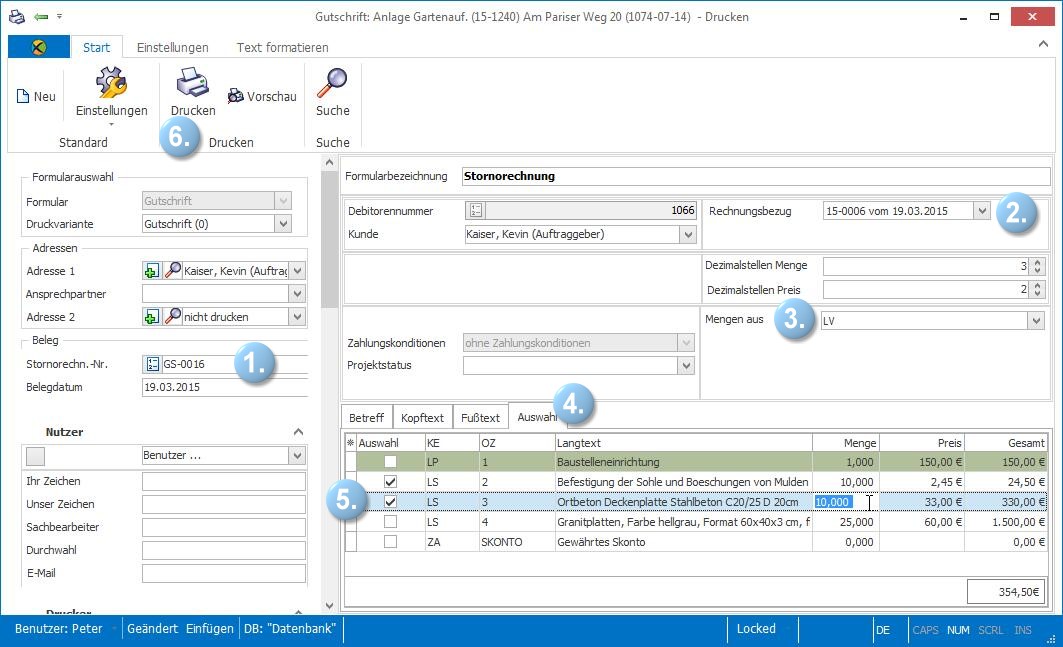Screen dimensions: 1063x647
Task: Check the Granitplatten row checkbox
Action: [x=390, y=522]
